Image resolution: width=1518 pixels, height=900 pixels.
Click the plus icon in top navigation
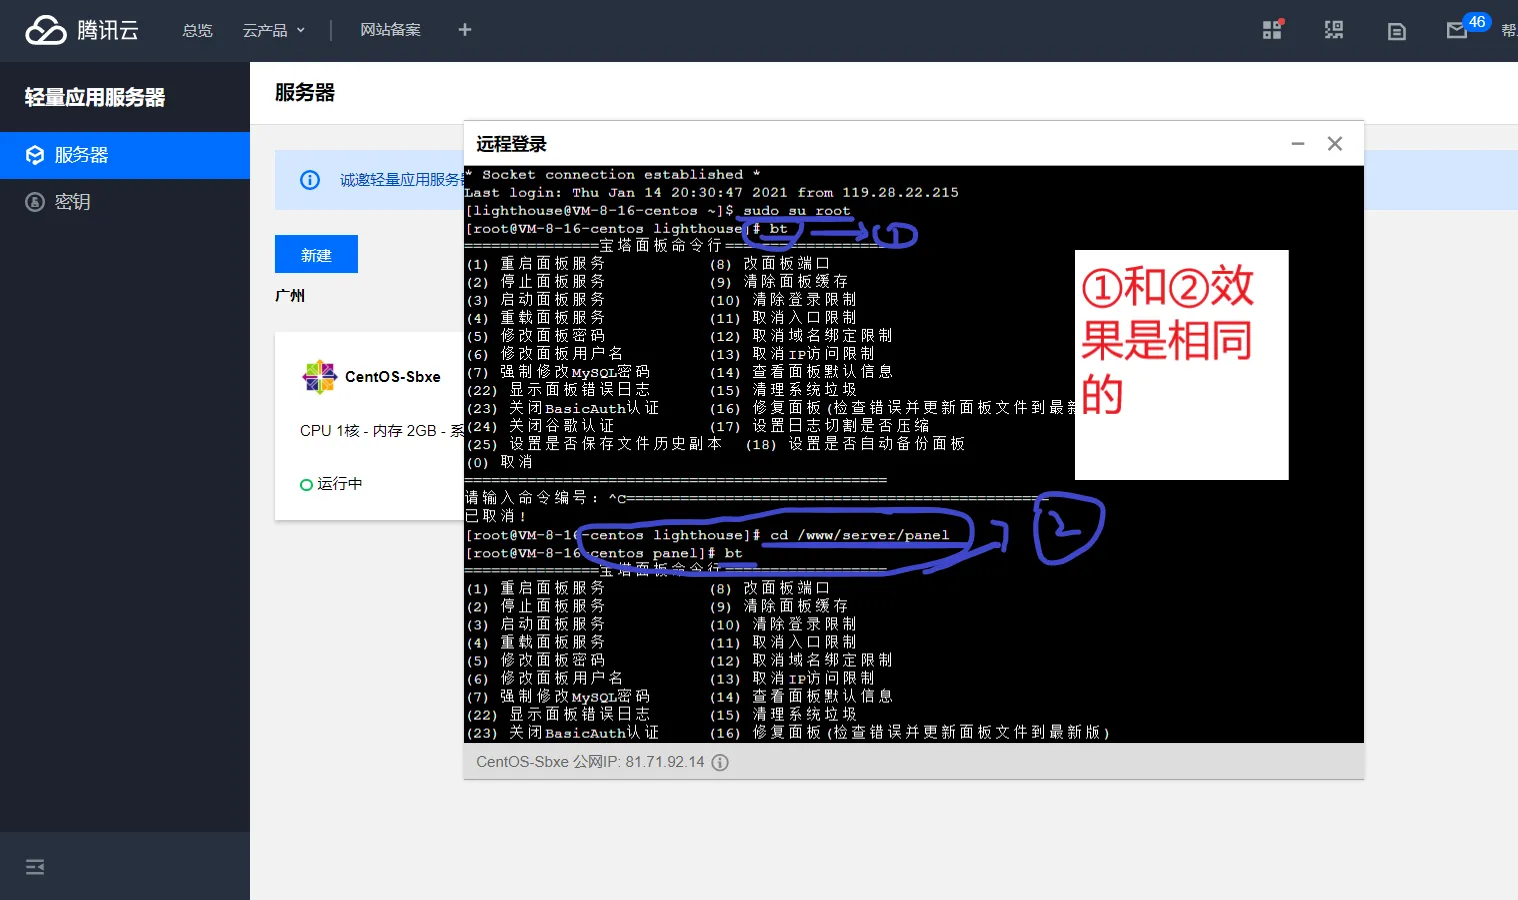464,30
